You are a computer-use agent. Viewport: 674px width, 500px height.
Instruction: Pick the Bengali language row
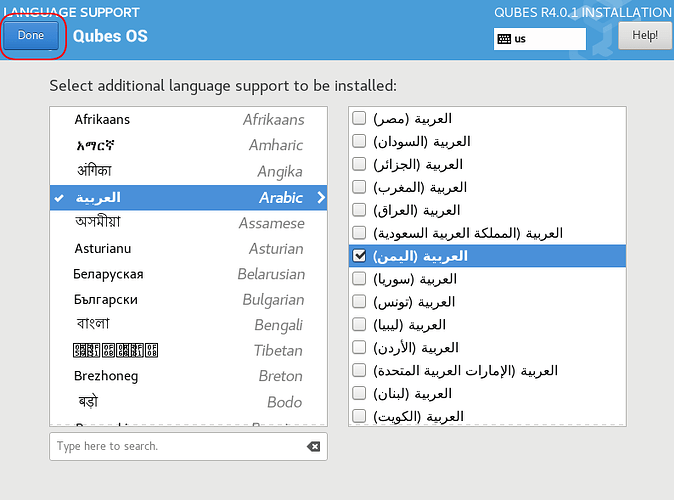pos(188,325)
